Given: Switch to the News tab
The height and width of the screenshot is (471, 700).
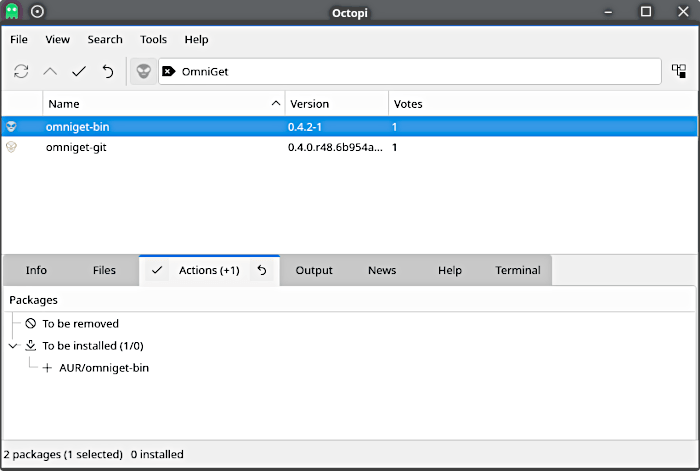Looking at the screenshot, I should pyautogui.click(x=382, y=270).
